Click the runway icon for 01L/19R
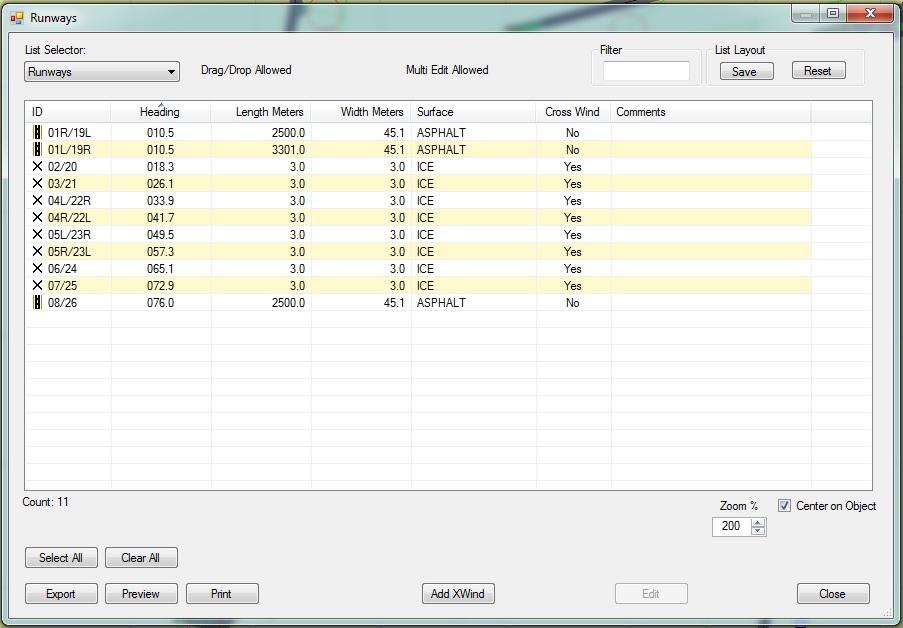The width and height of the screenshot is (903, 628). (37, 150)
